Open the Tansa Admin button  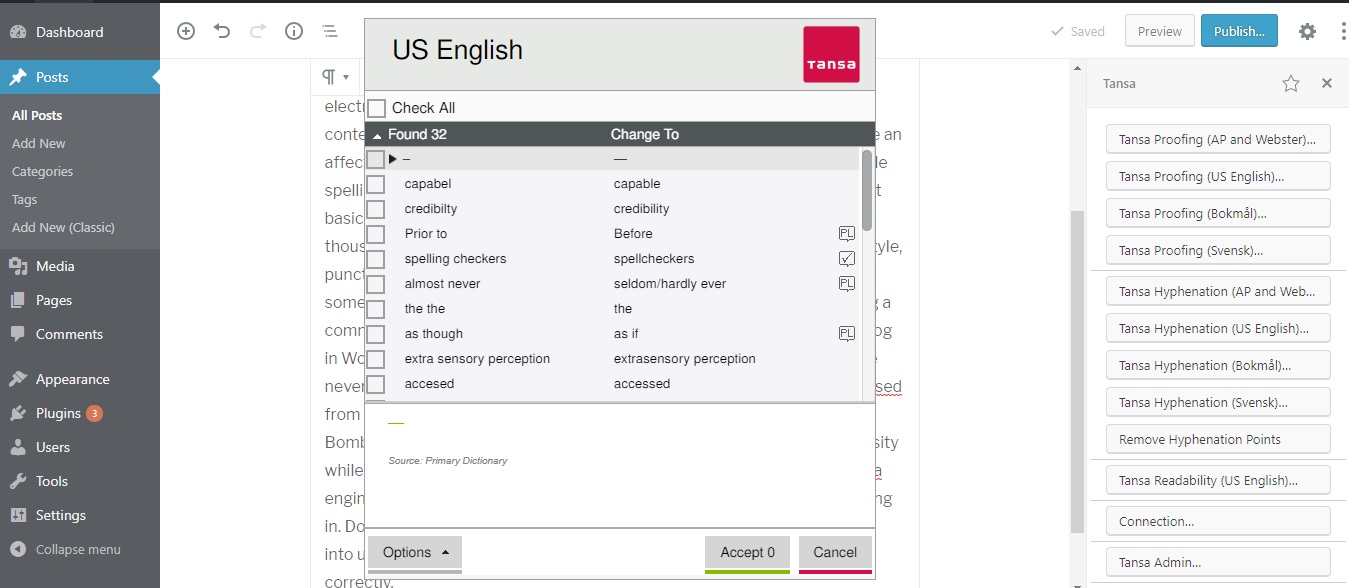pyautogui.click(x=1218, y=562)
